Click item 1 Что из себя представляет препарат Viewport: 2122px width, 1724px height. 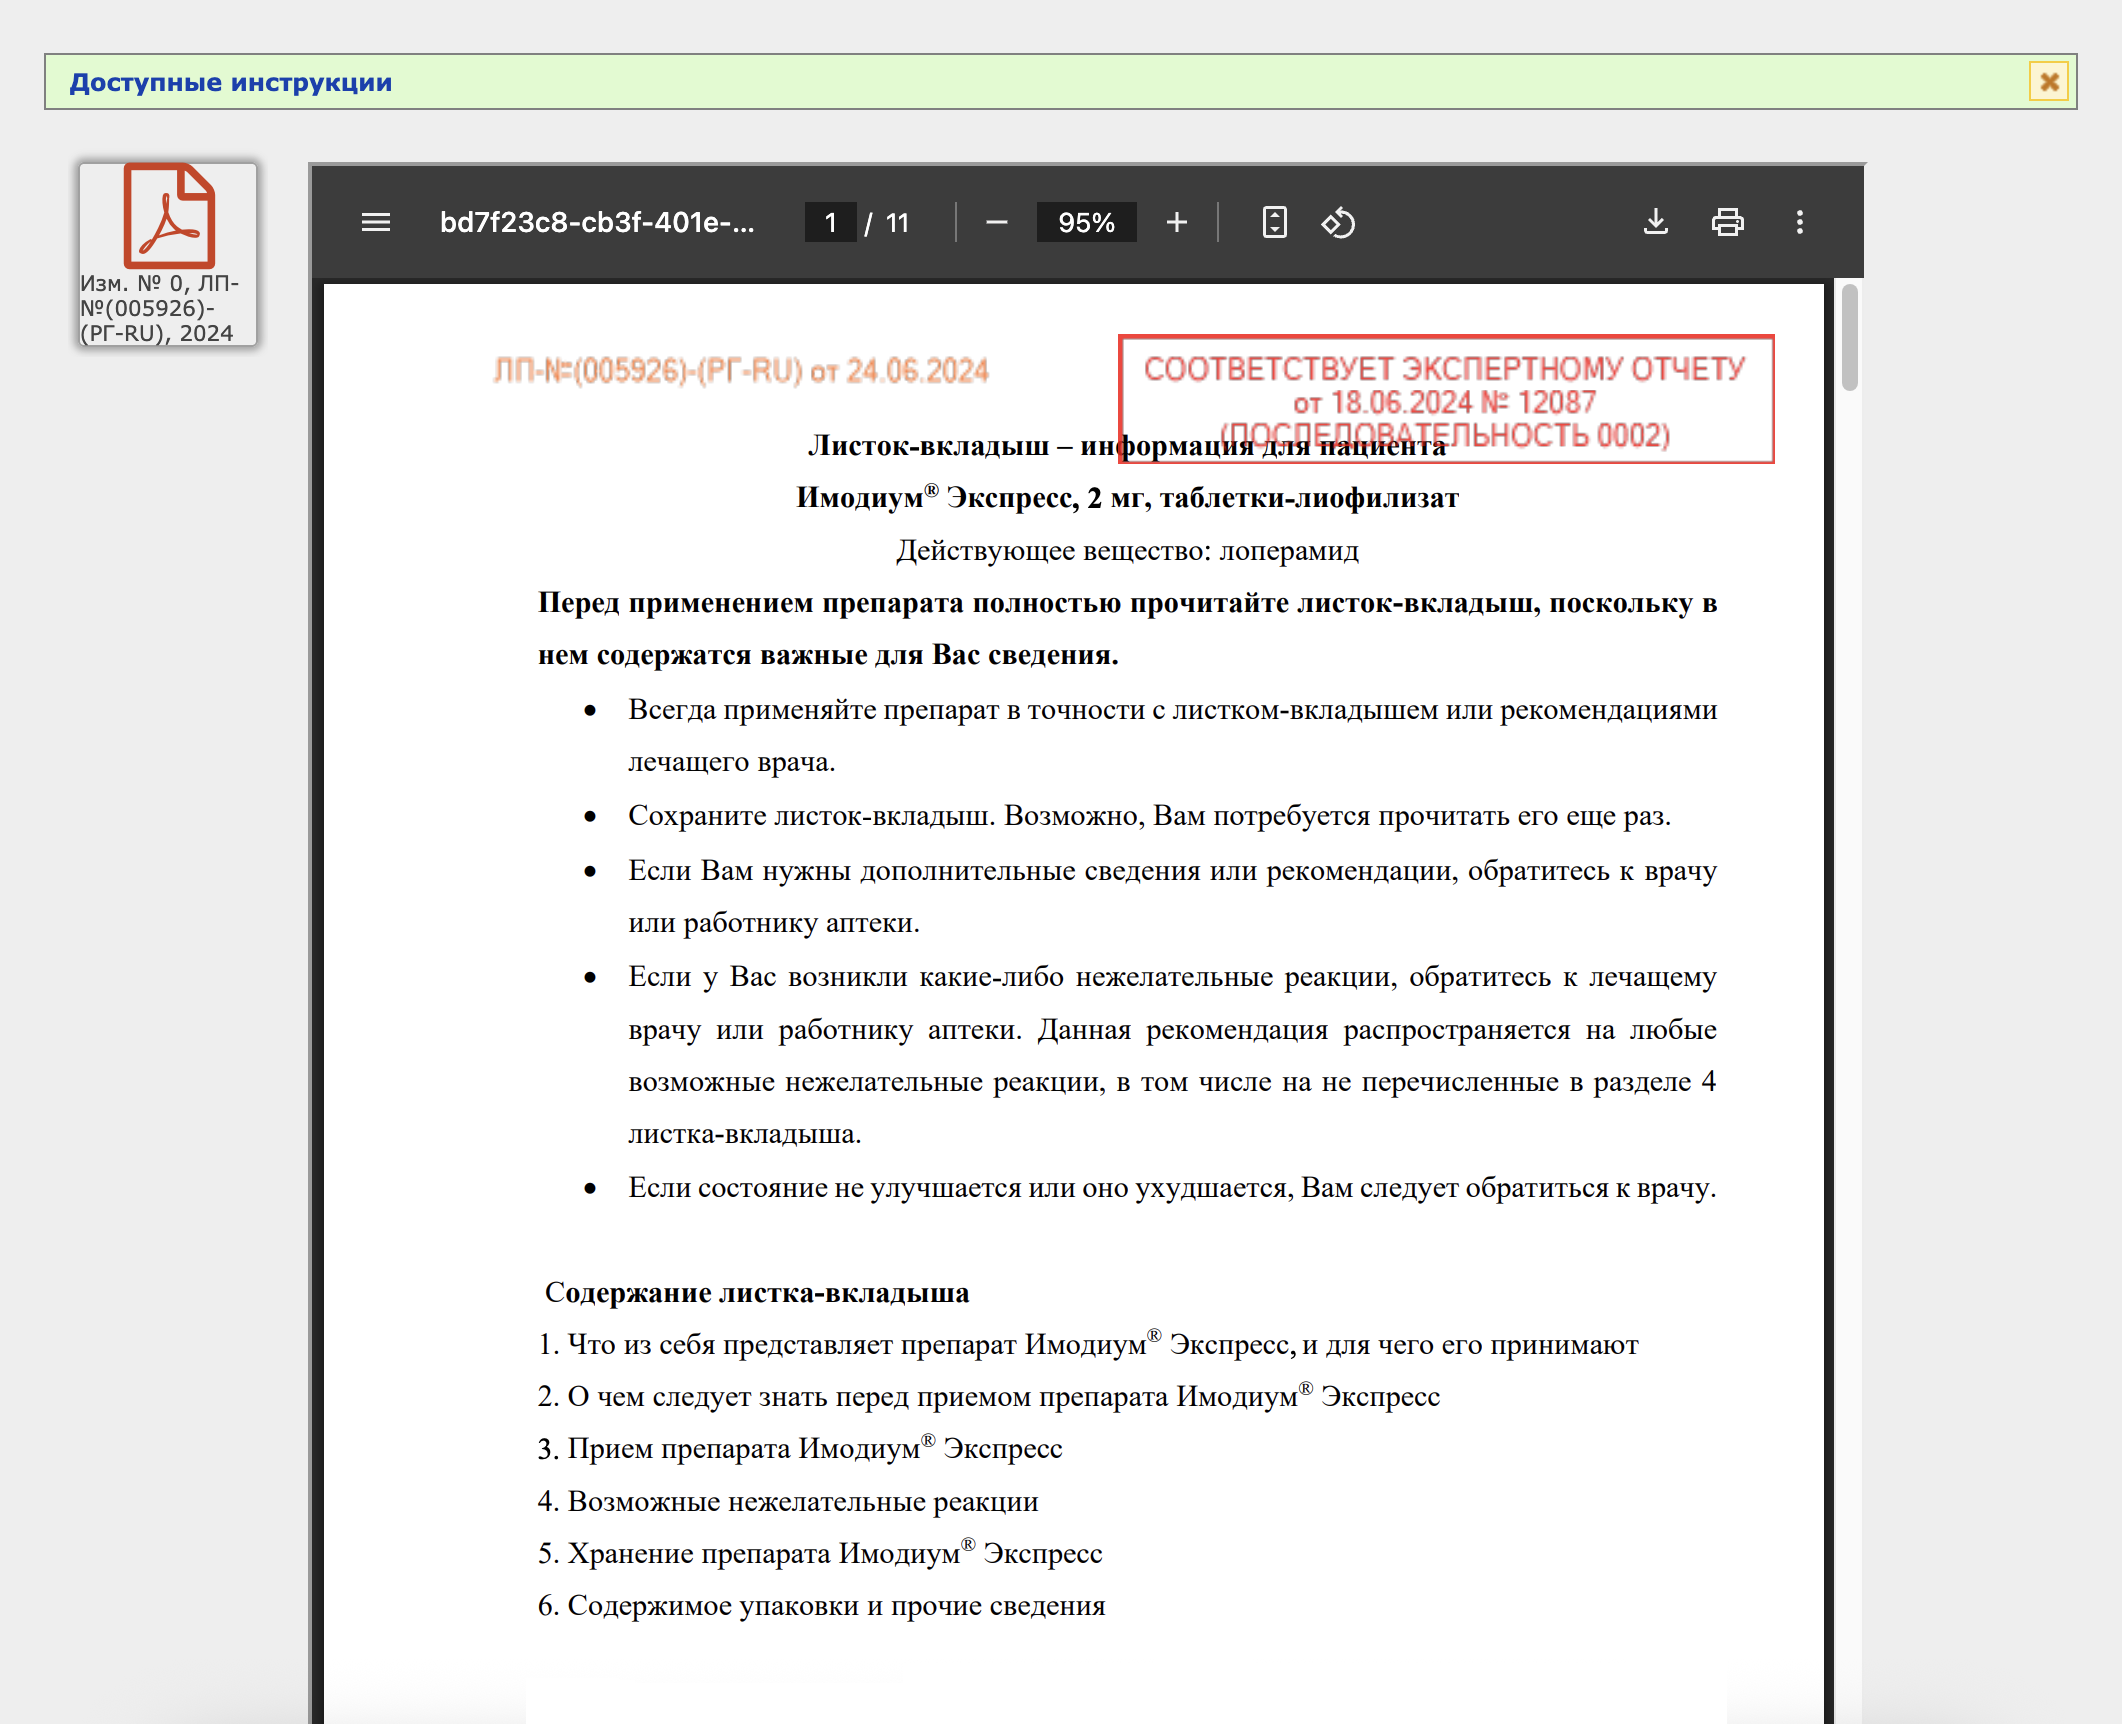point(1088,1344)
